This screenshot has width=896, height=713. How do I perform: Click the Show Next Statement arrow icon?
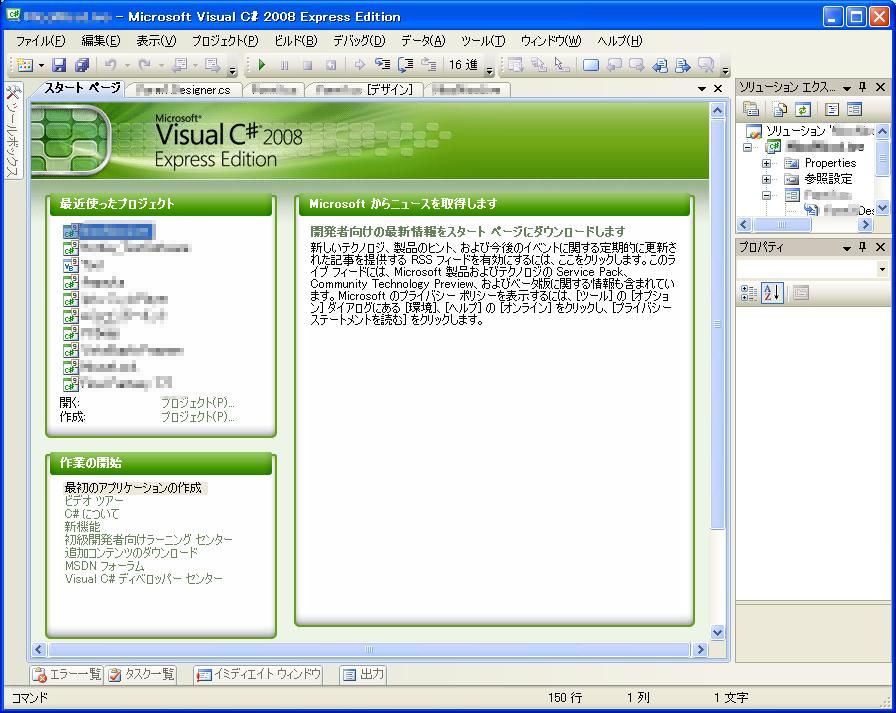pyautogui.click(x=359, y=65)
